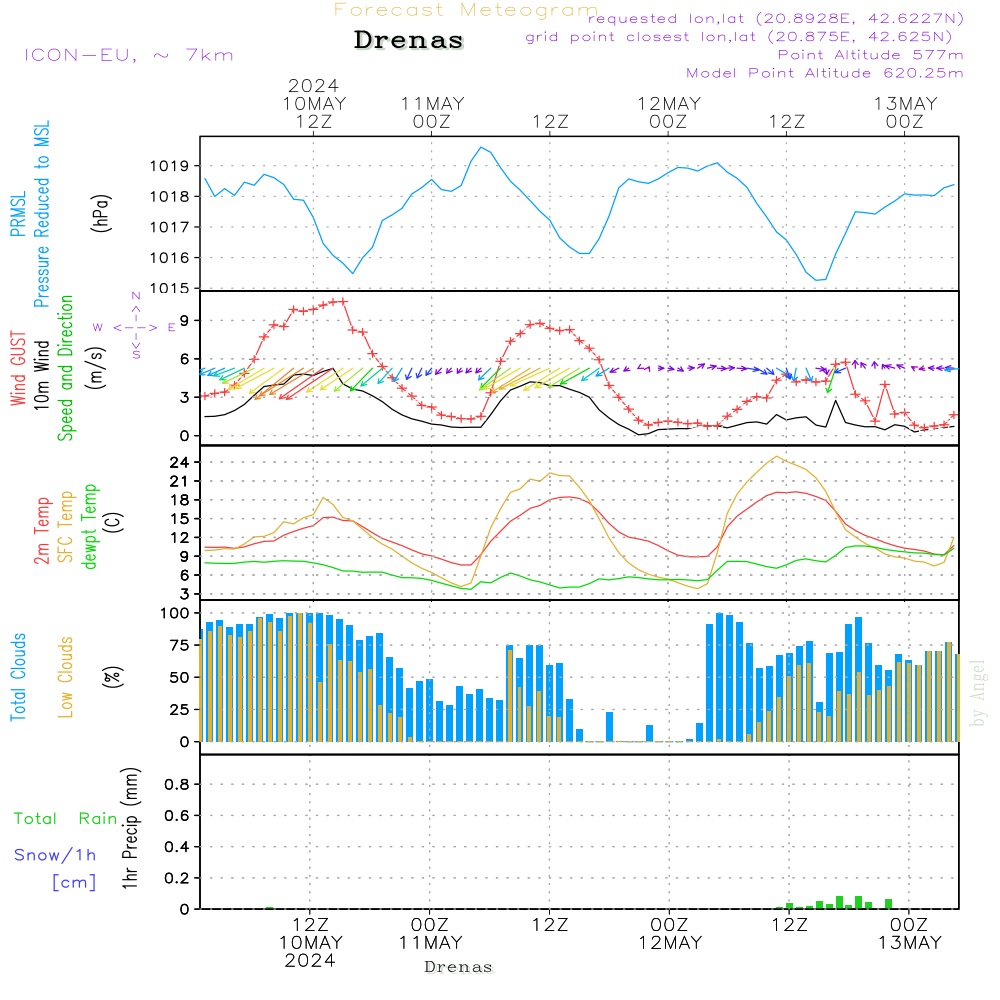
Task: Click the 1019 pressure tick label
Action: tap(170, 166)
